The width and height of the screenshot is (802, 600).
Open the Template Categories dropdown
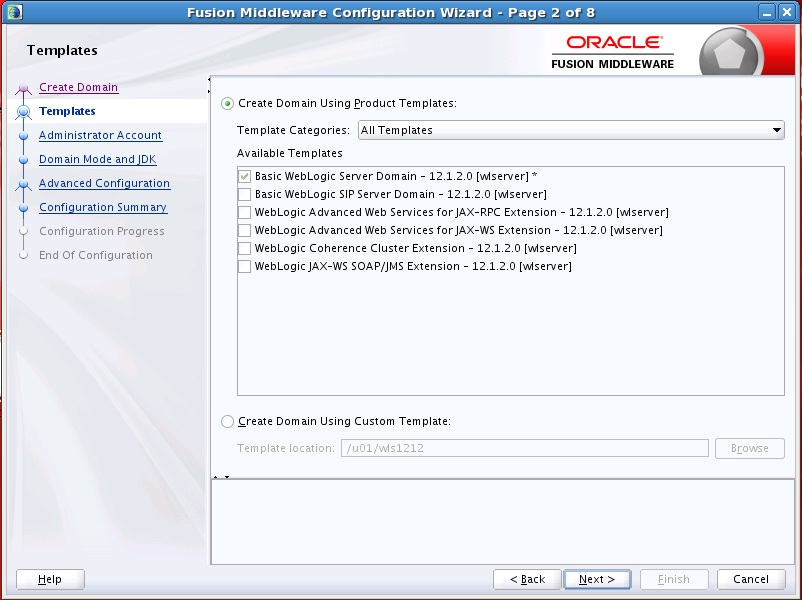pos(571,130)
